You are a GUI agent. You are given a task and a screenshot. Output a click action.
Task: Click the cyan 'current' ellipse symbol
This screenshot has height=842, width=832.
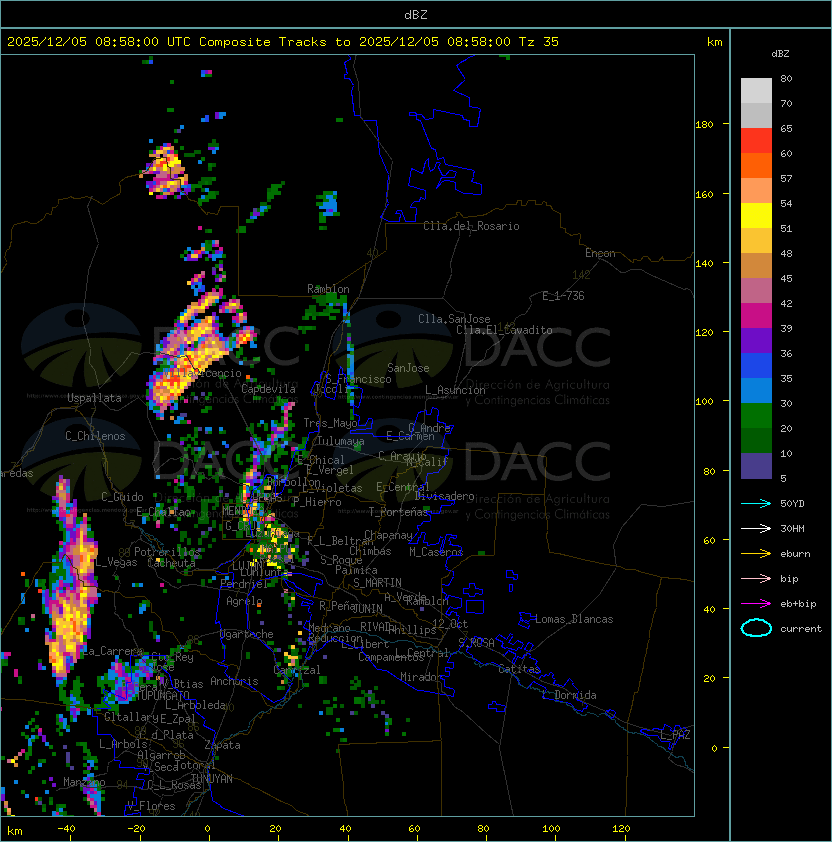click(756, 628)
